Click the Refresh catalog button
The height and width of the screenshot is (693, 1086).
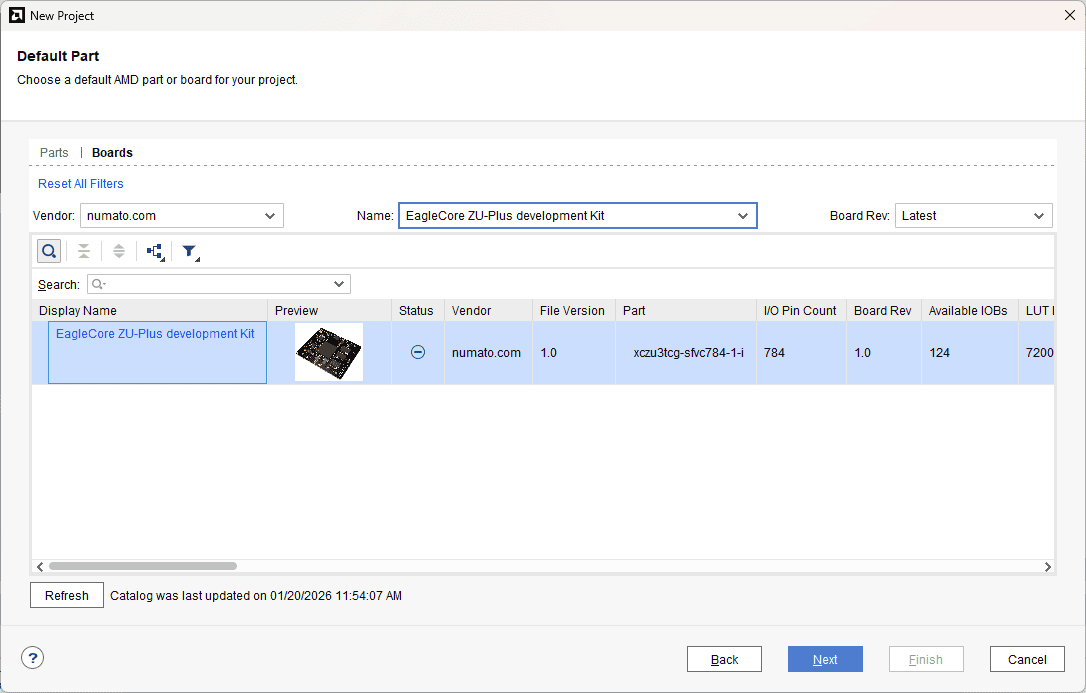67,595
